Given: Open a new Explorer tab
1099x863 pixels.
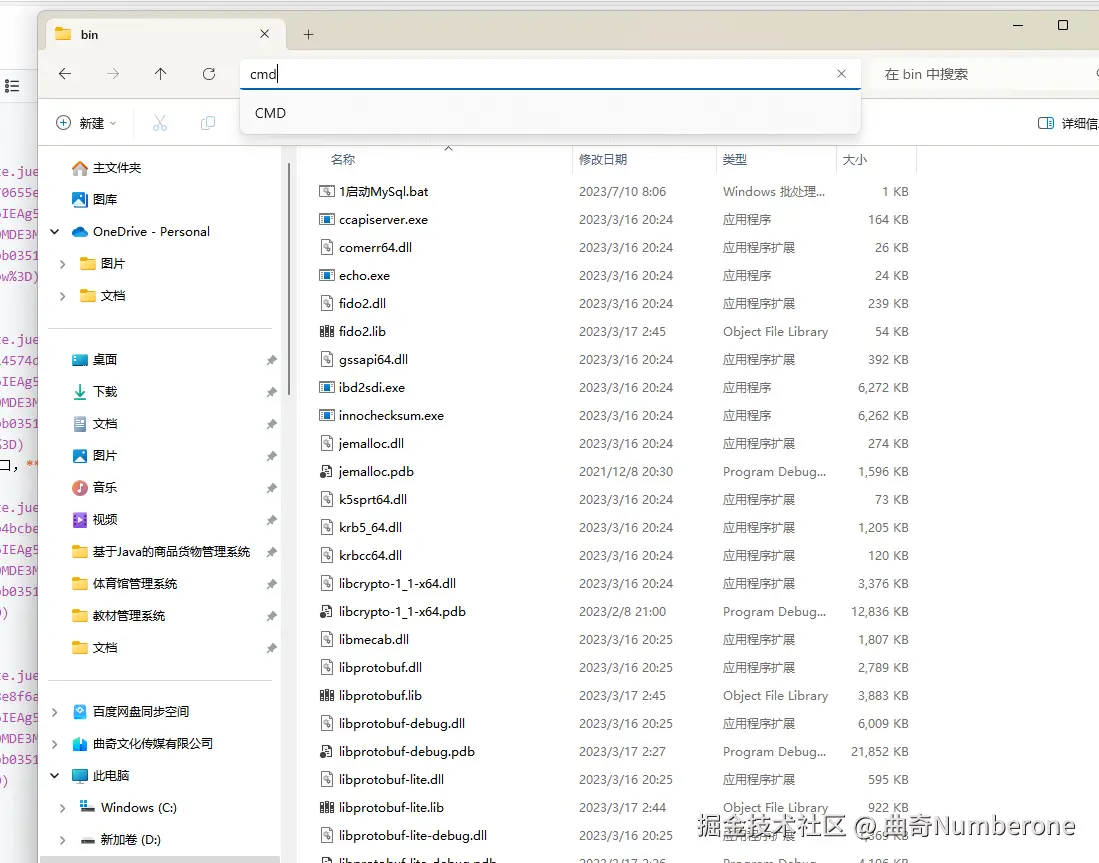Looking at the screenshot, I should [308, 34].
